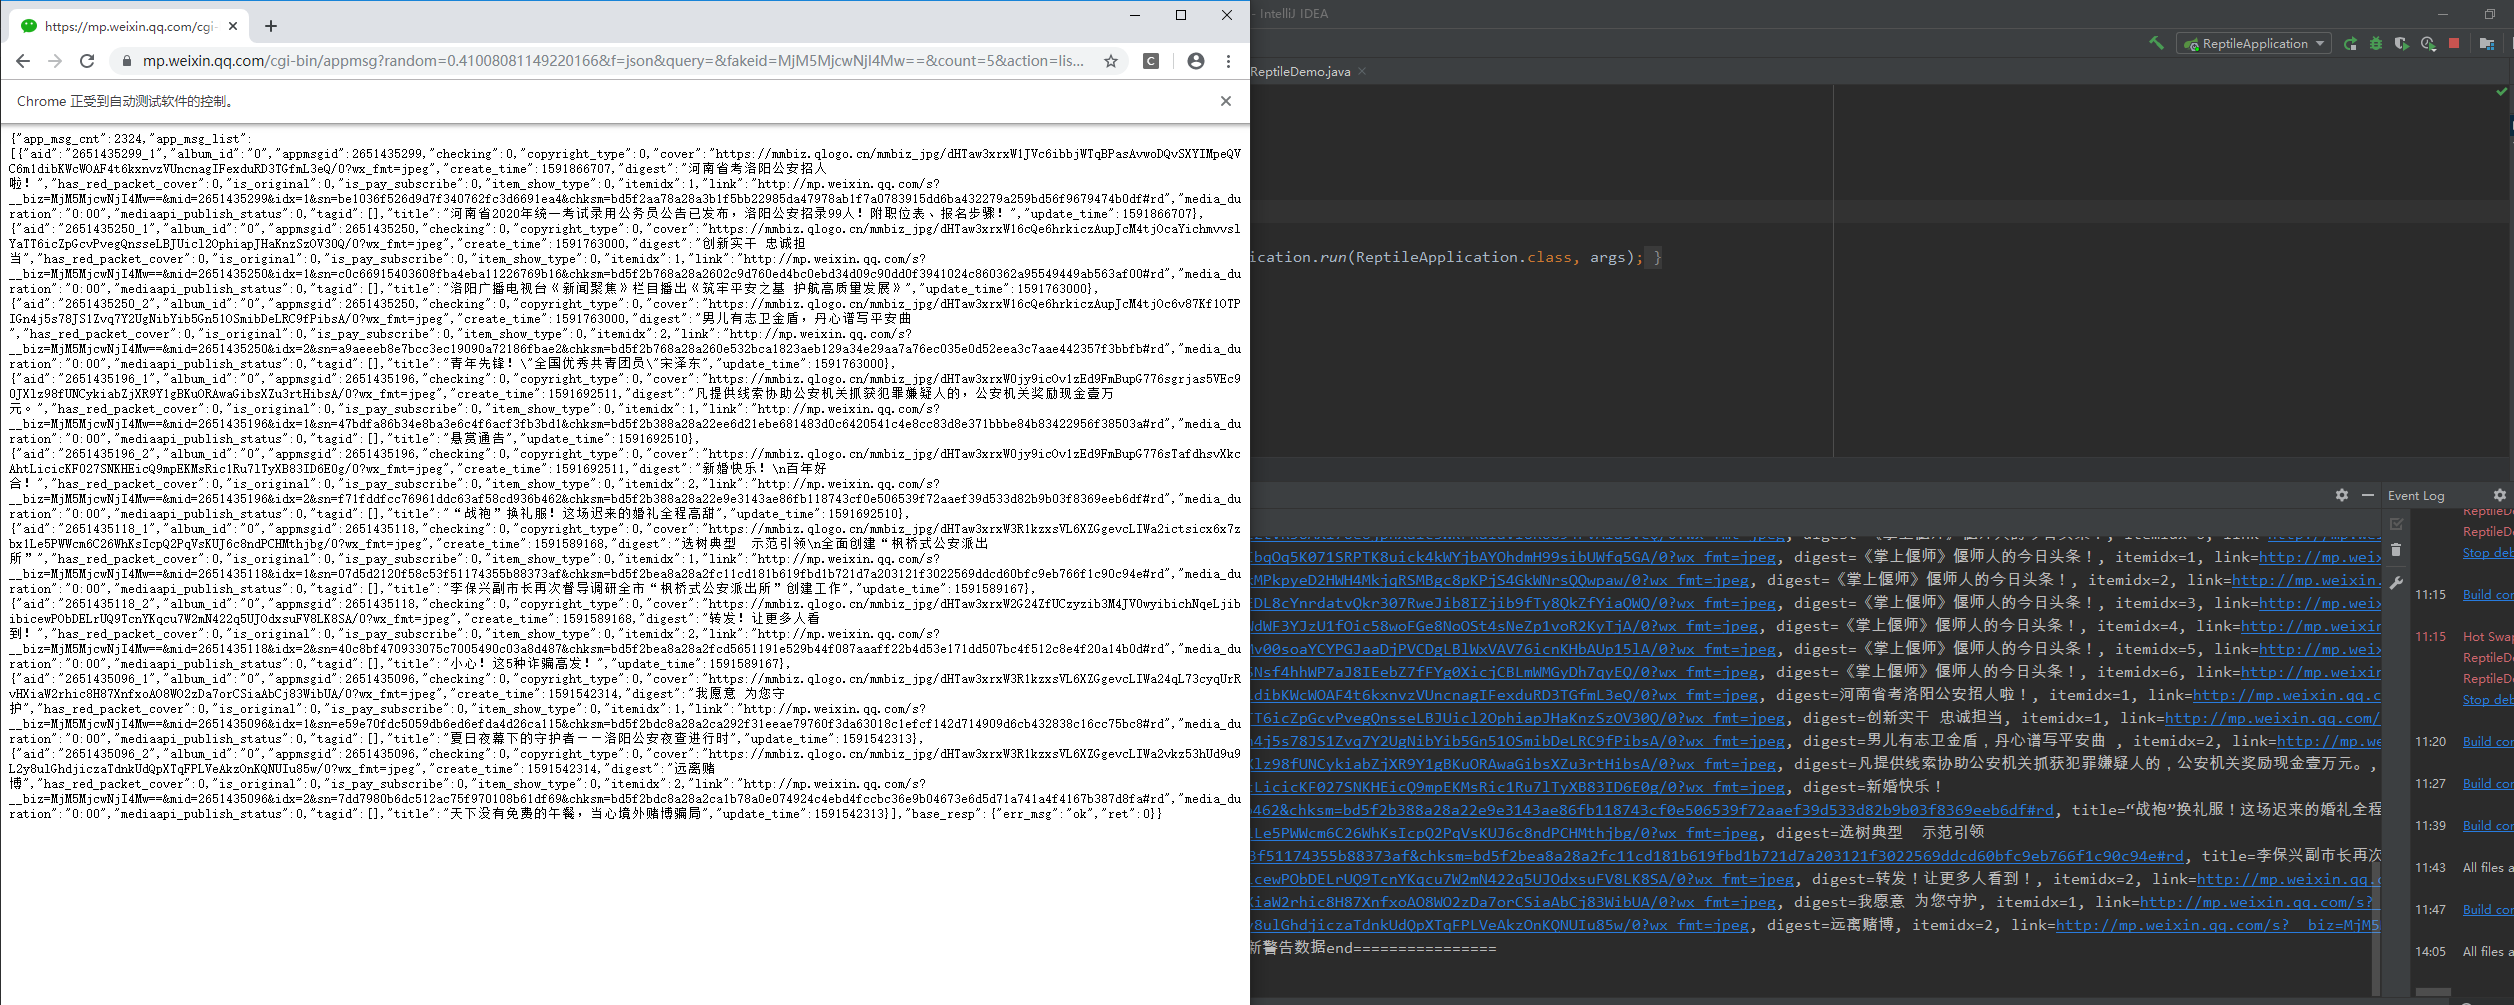
Task: Click the SpringApplication run code line in the editor
Action: point(1457,258)
